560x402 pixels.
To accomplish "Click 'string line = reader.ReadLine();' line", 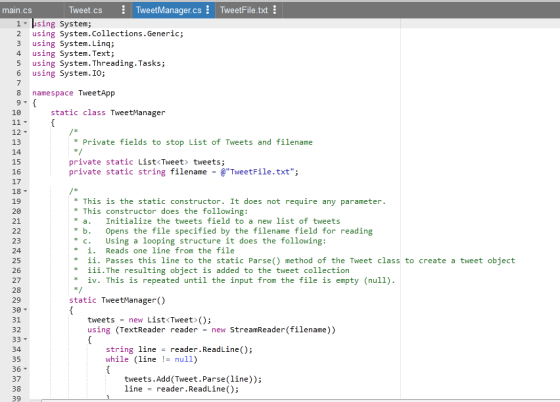I will click(179, 349).
